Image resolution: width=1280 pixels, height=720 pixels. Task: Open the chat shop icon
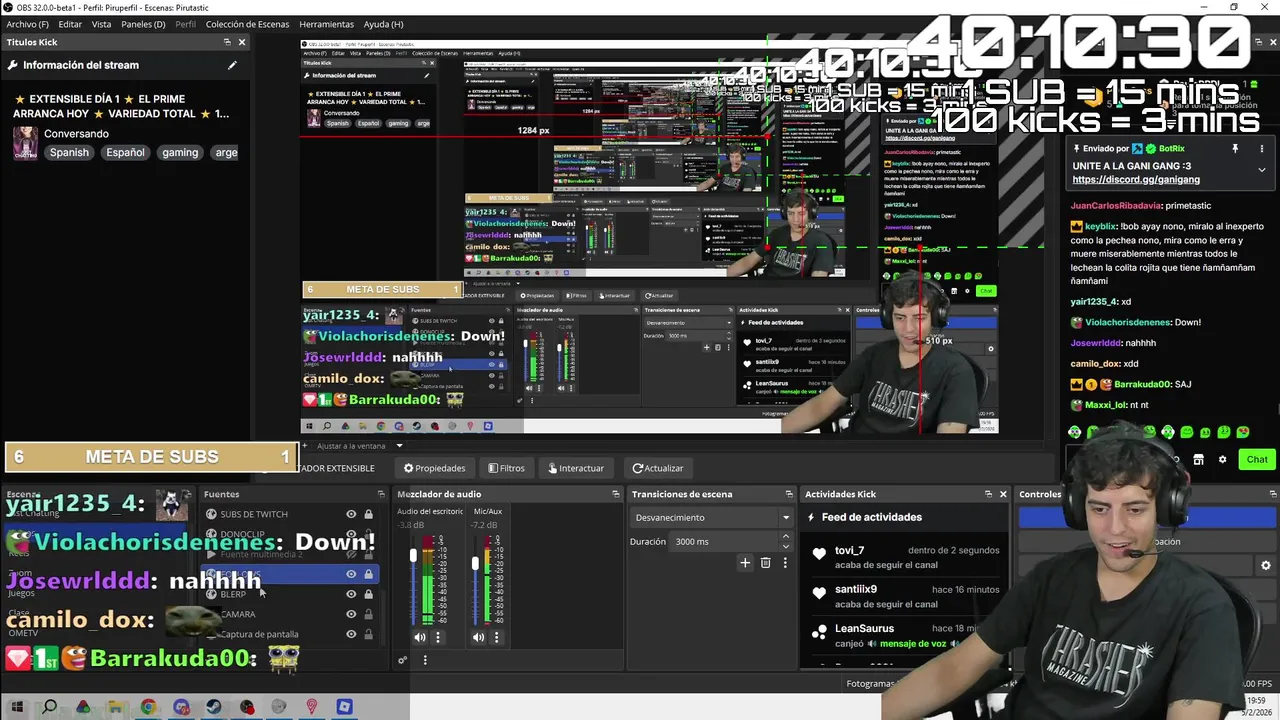click(1198, 460)
